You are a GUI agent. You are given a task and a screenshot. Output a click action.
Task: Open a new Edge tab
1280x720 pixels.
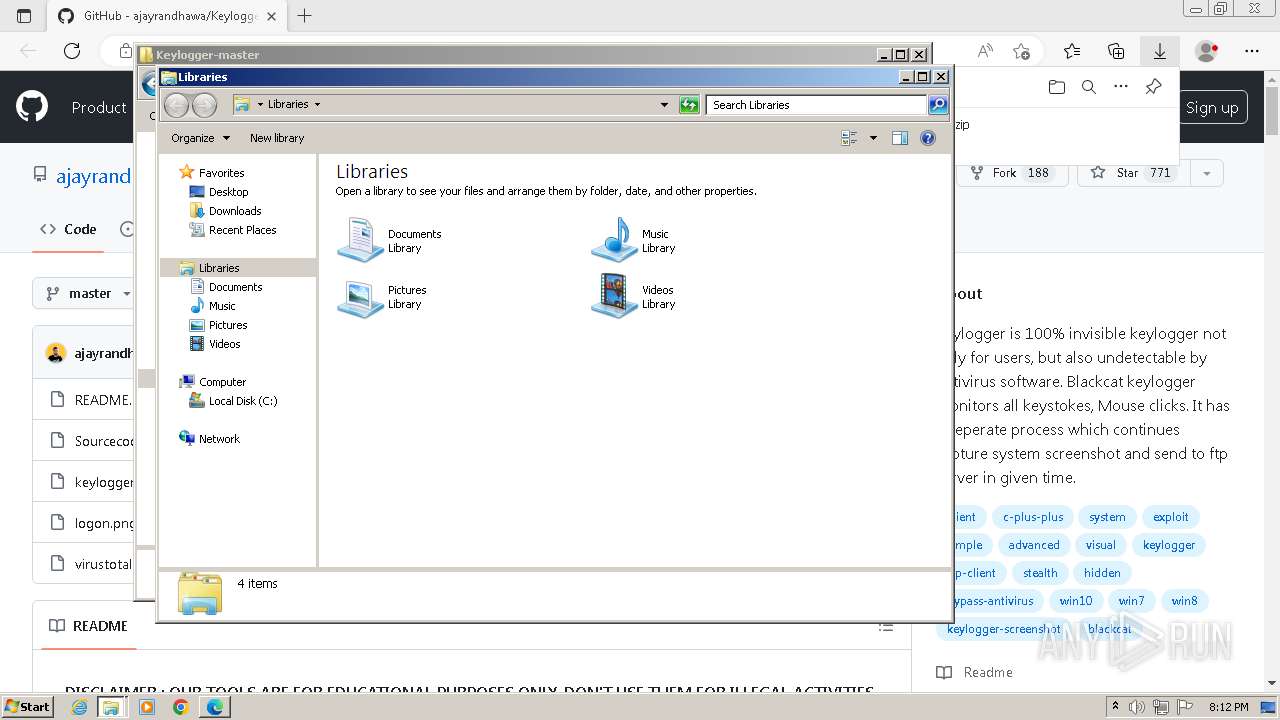[x=305, y=16]
